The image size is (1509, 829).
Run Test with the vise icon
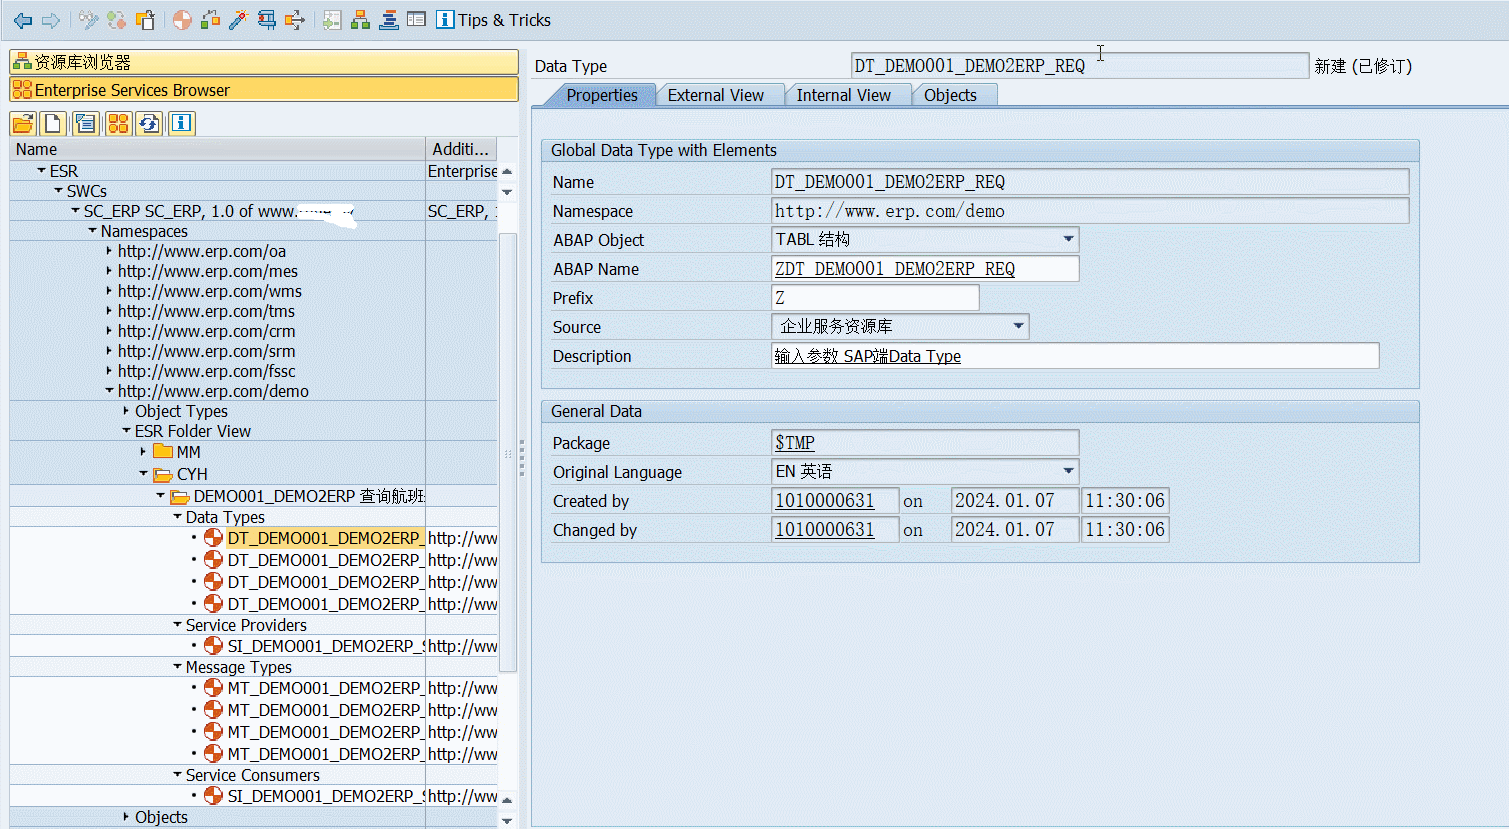(267, 20)
